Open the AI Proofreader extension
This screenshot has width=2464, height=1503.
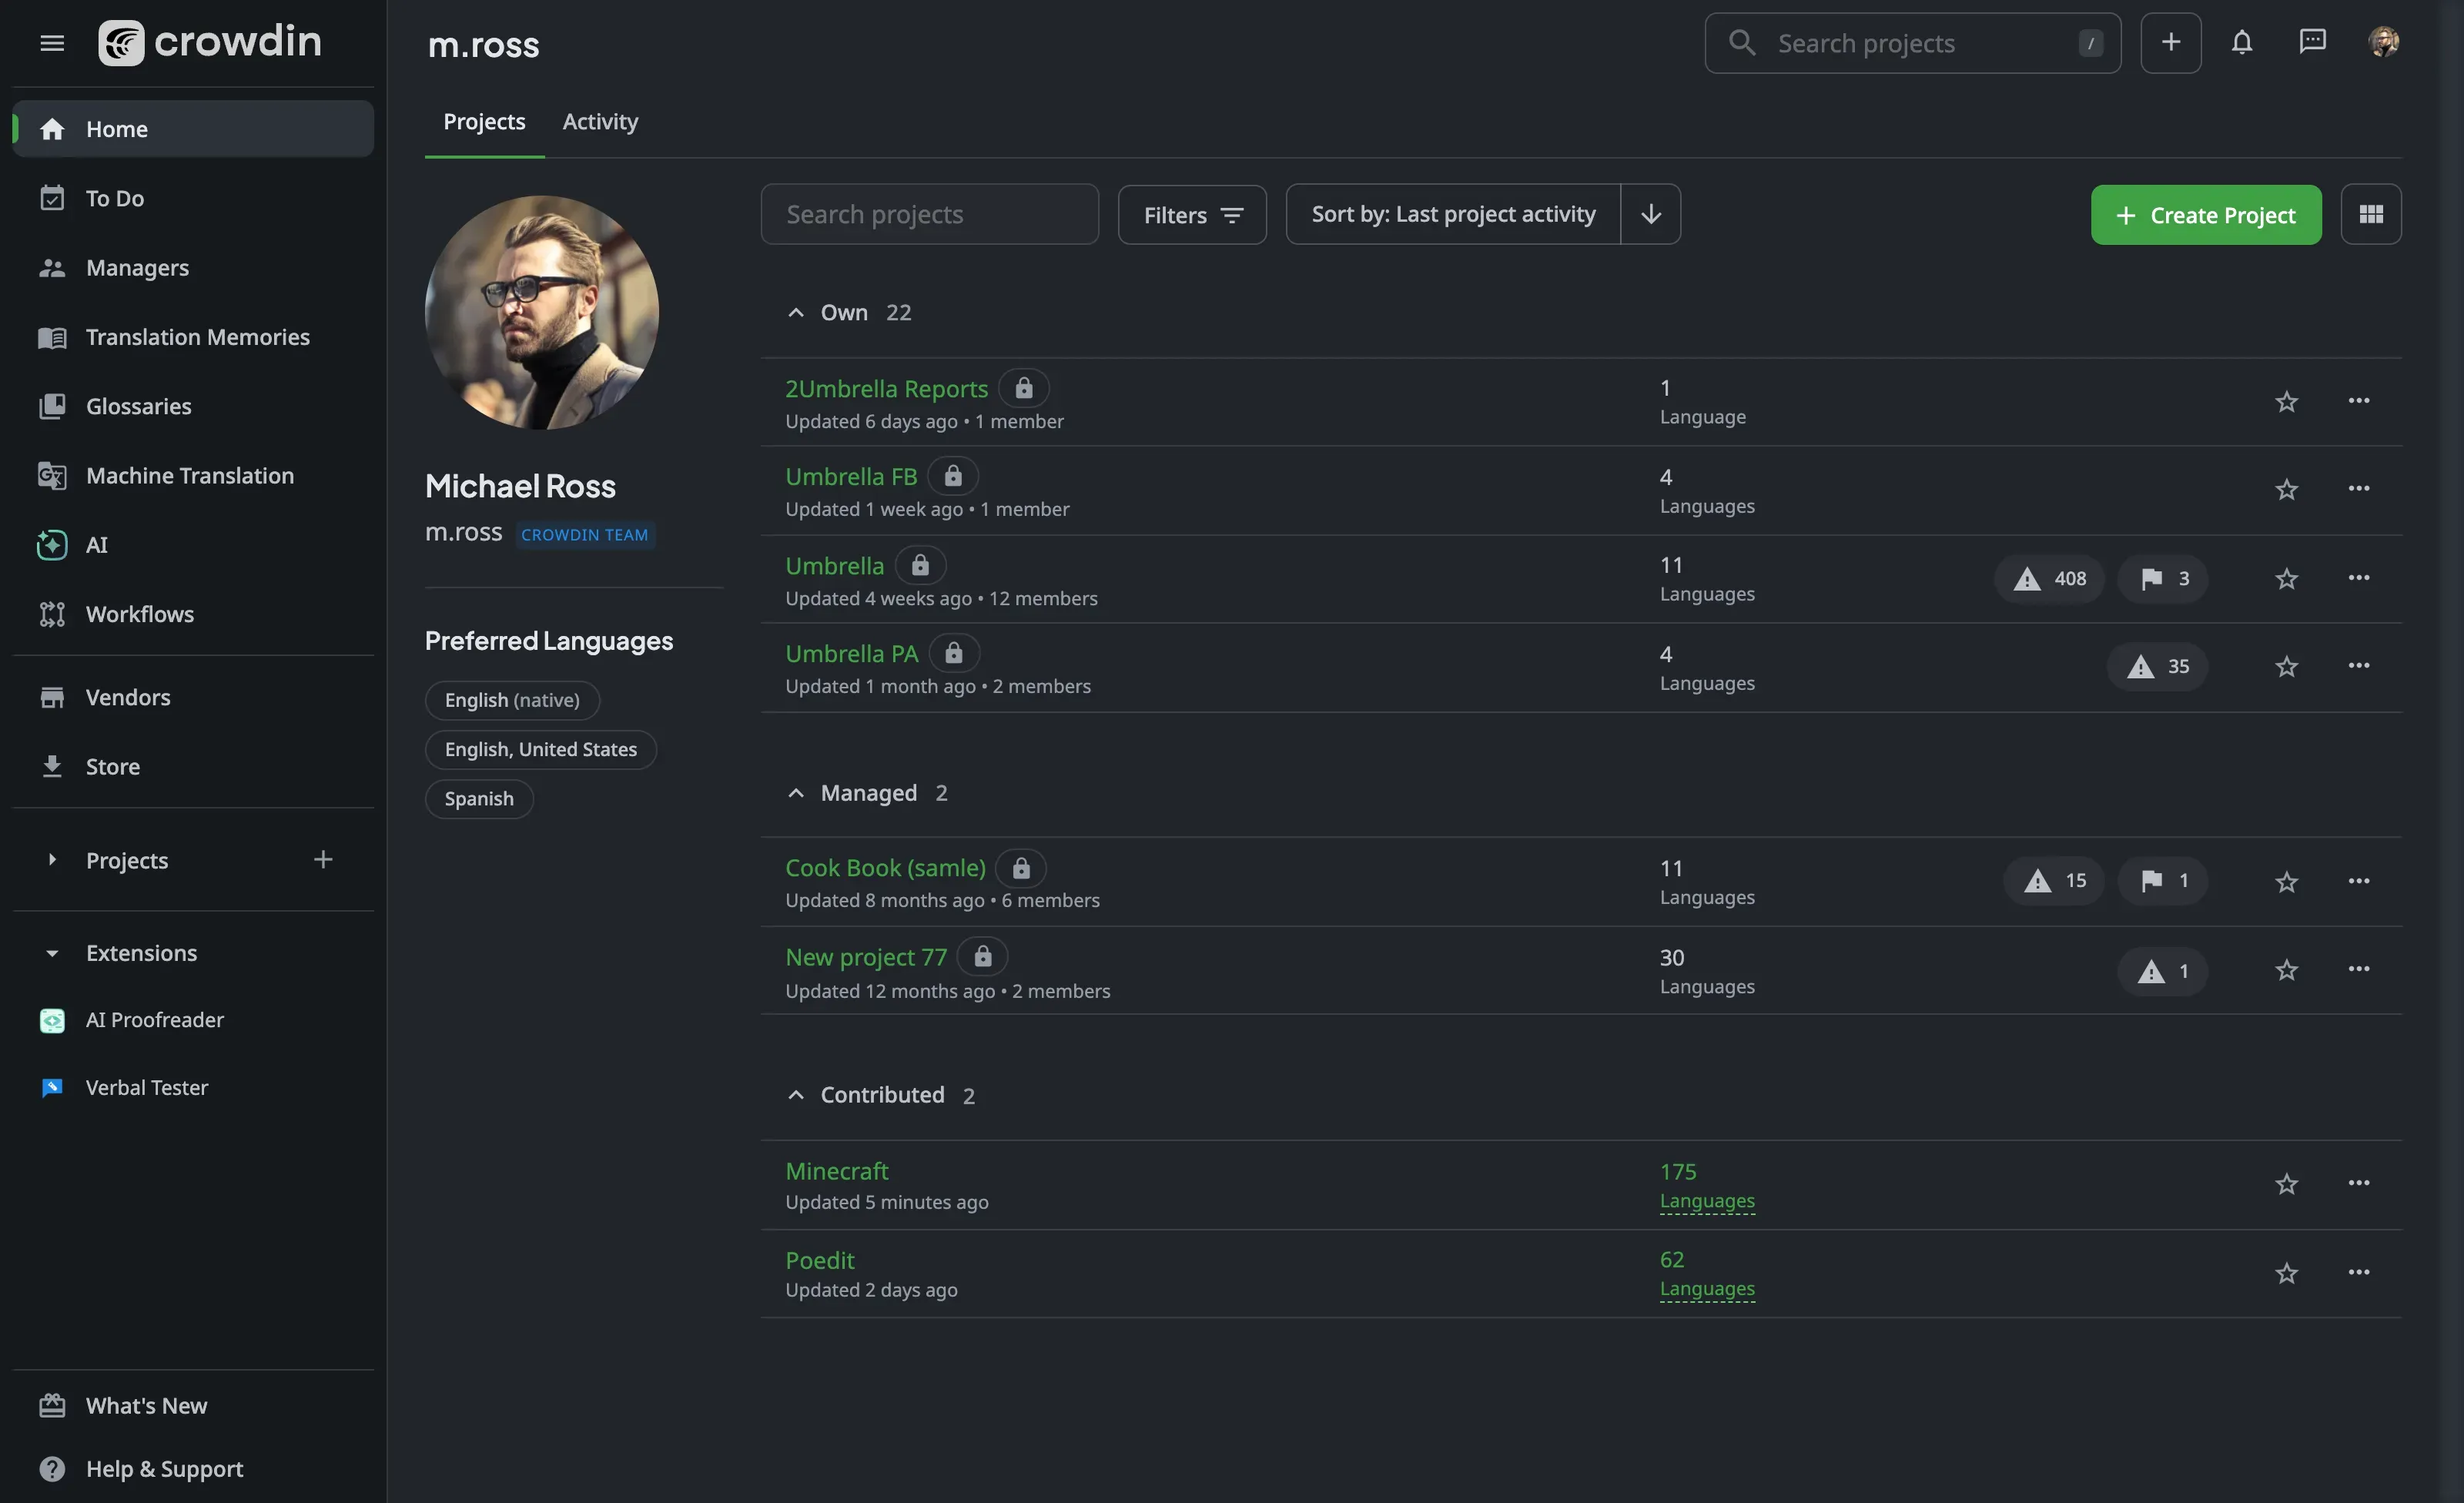(x=155, y=1020)
